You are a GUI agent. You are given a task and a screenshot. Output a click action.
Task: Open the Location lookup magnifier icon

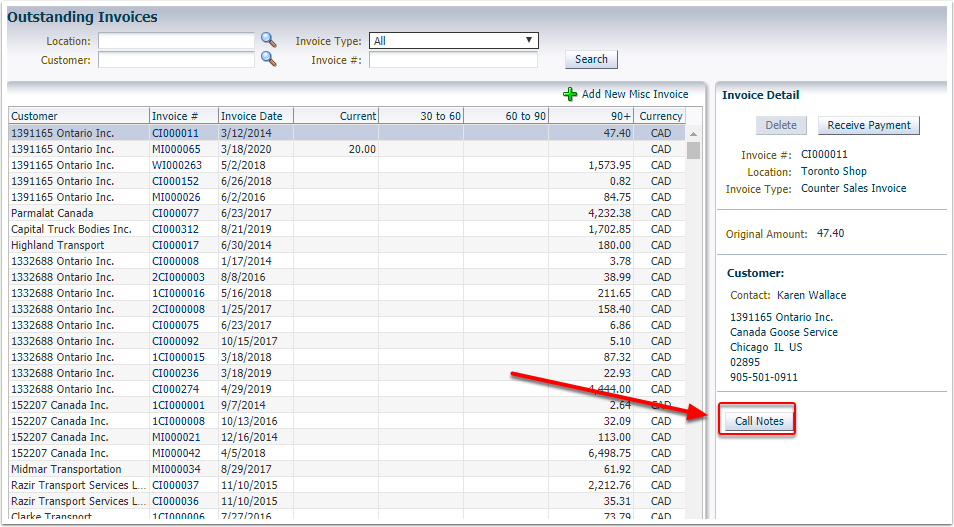pyautogui.click(x=268, y=40)
